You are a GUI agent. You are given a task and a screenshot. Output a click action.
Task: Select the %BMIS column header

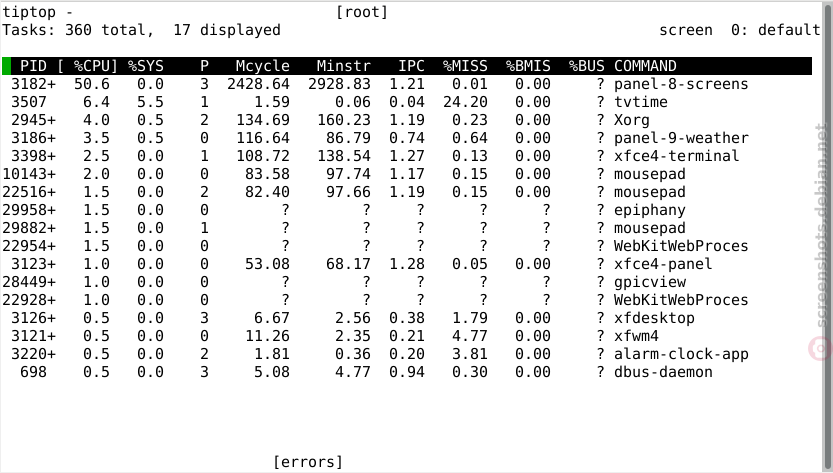[x=528, y=66]
